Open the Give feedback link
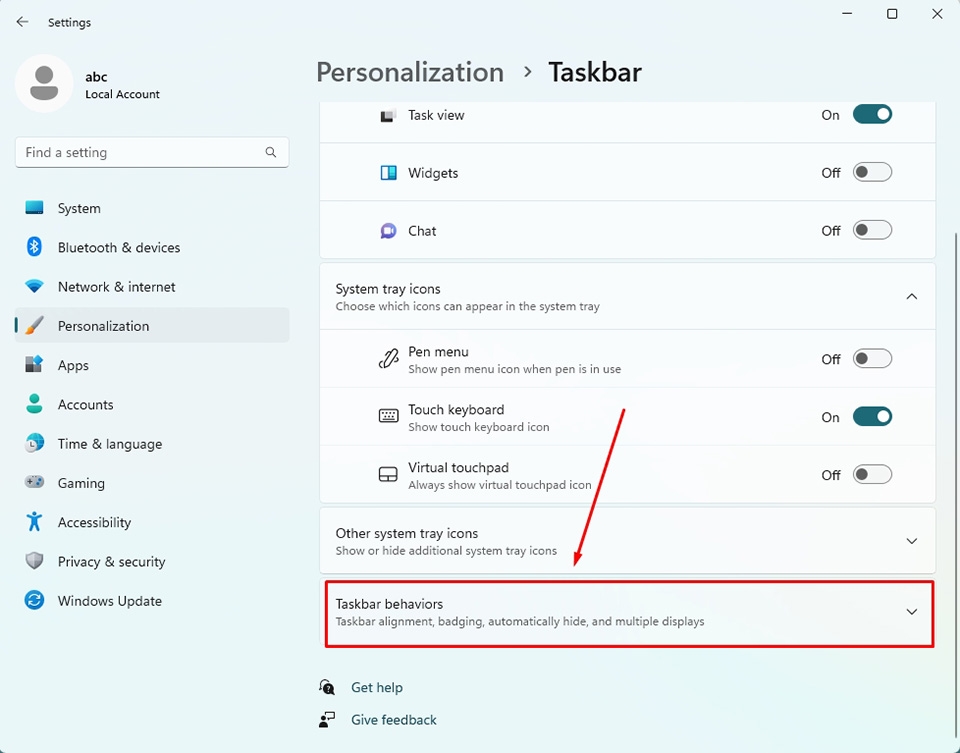 393,719
